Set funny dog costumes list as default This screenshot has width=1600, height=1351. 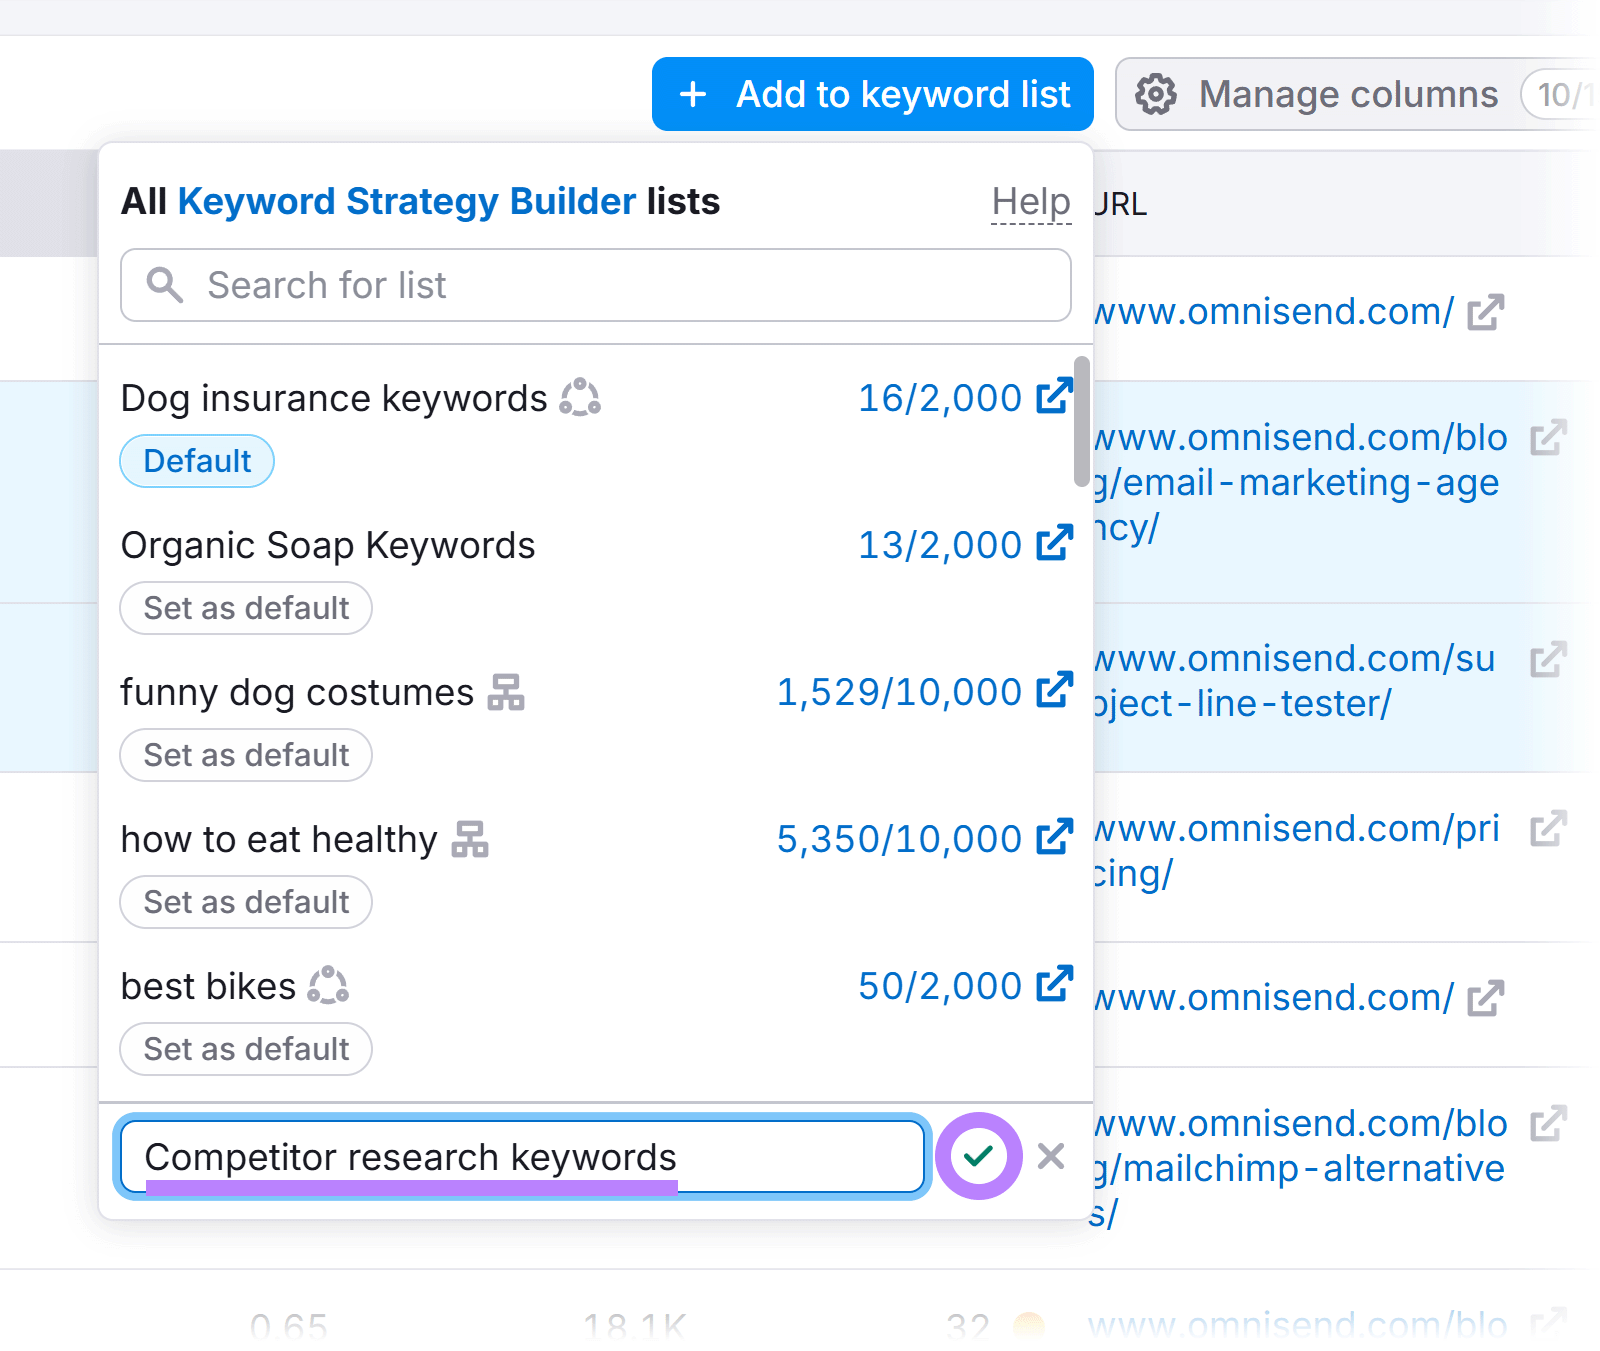pos(245,755)
